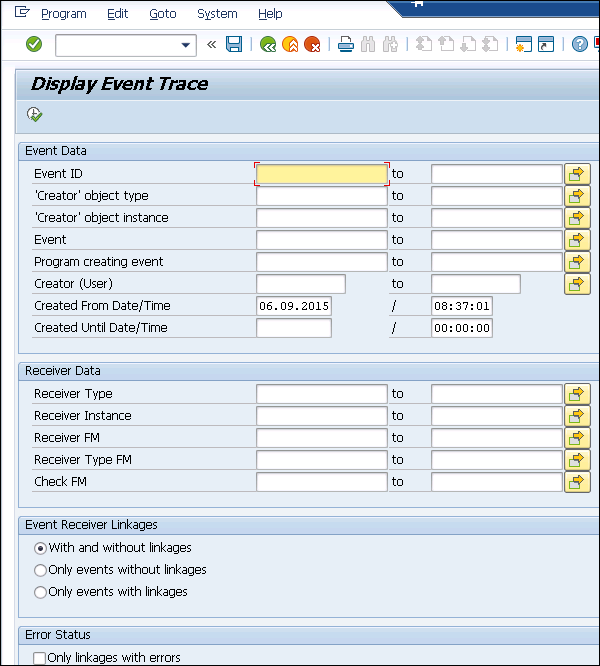The height and width of the screenshot is (666, 600).
Task: Click the blue Help question mark icon
Action: (580, 44)
